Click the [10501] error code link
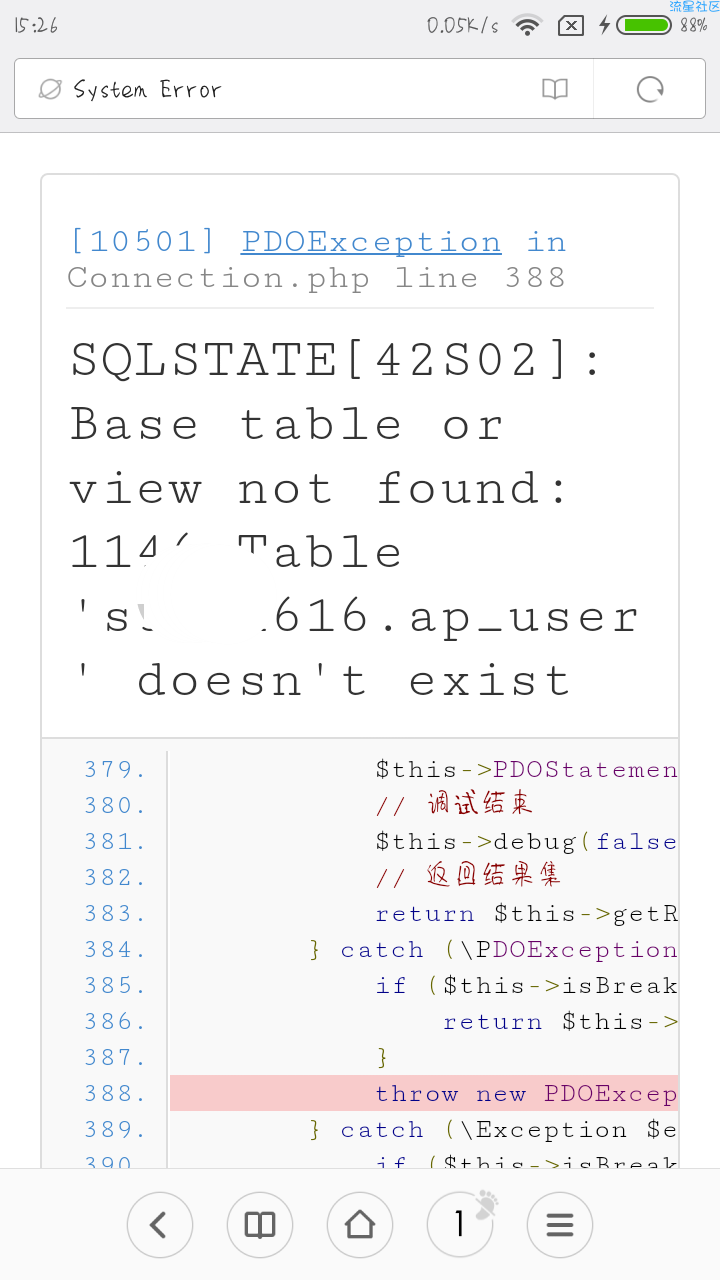720x1280 pixels. click(142, 242)
